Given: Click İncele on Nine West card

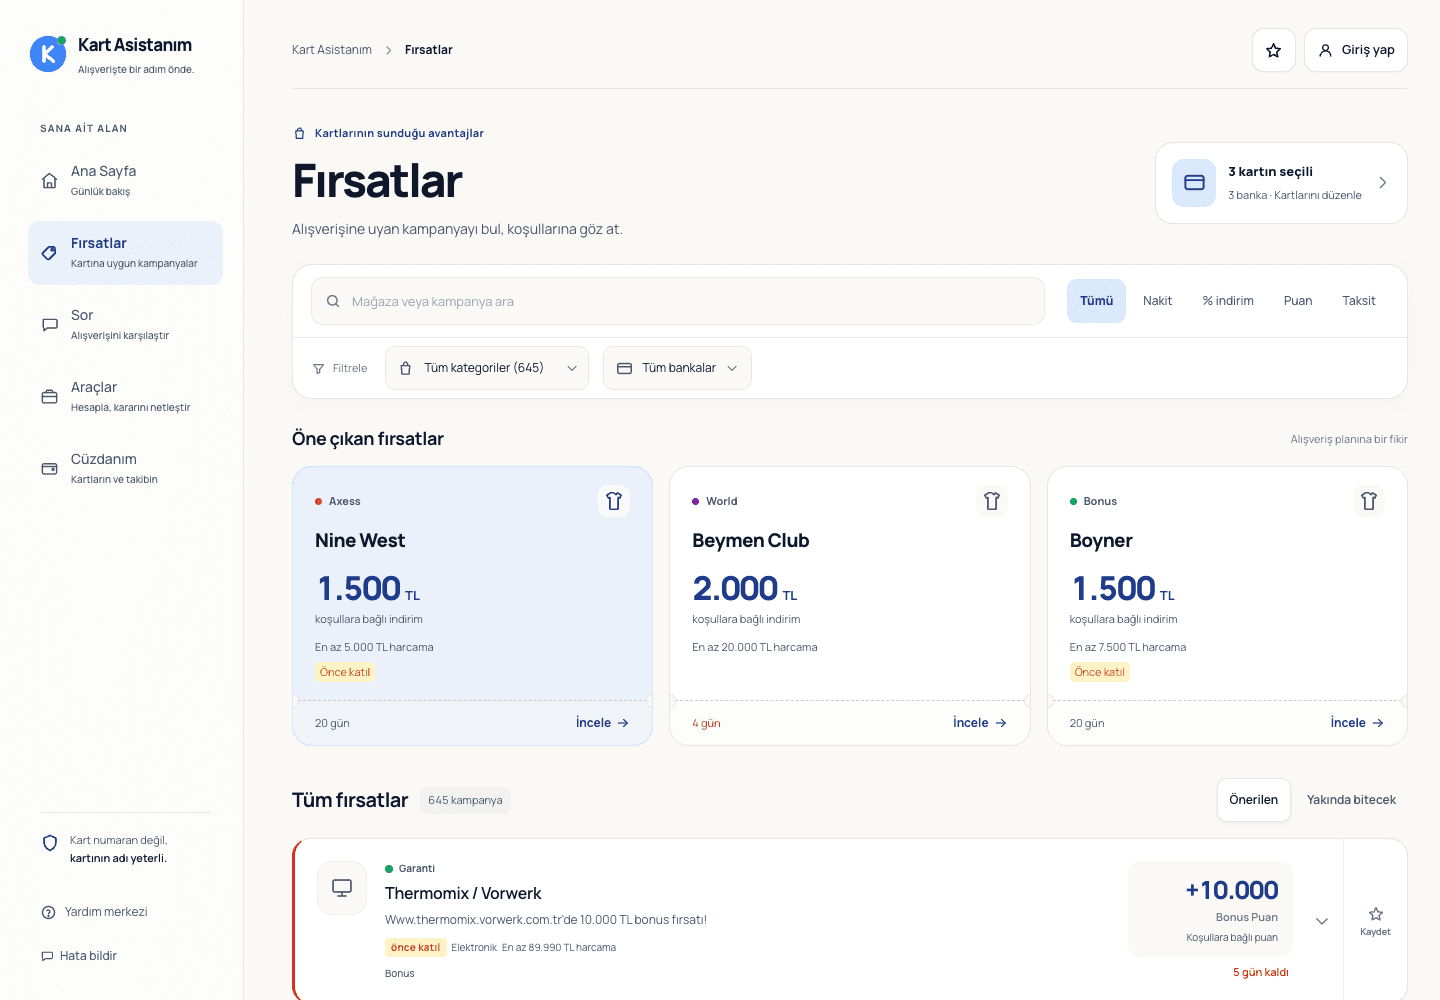Looking at the screenshot, I should pos(602,723).
